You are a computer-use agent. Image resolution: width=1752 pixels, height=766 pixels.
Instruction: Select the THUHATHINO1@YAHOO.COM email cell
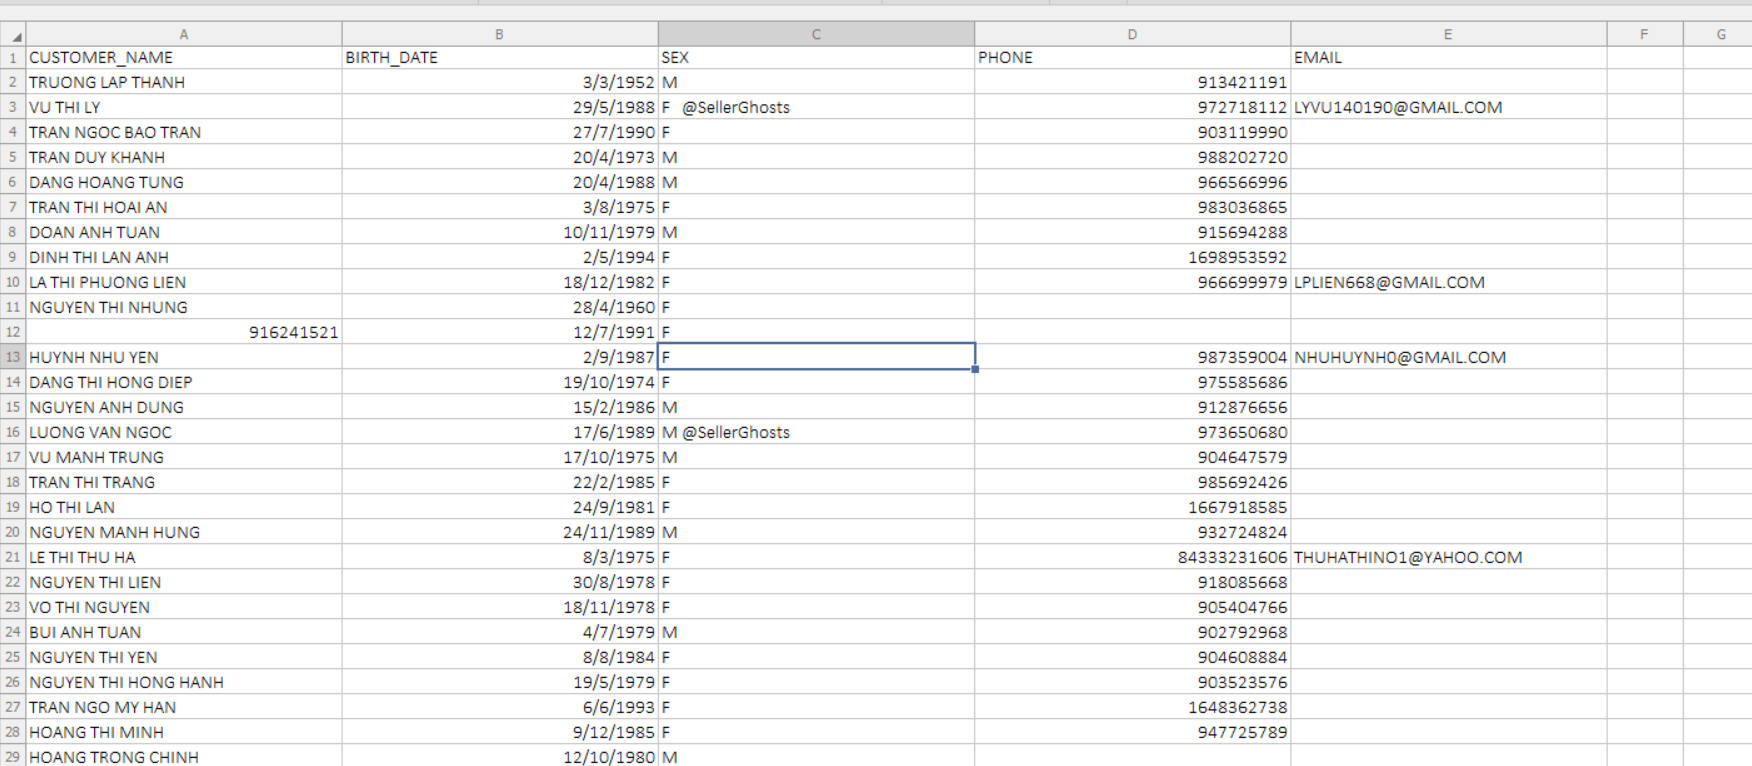[x=1447, y=558]
